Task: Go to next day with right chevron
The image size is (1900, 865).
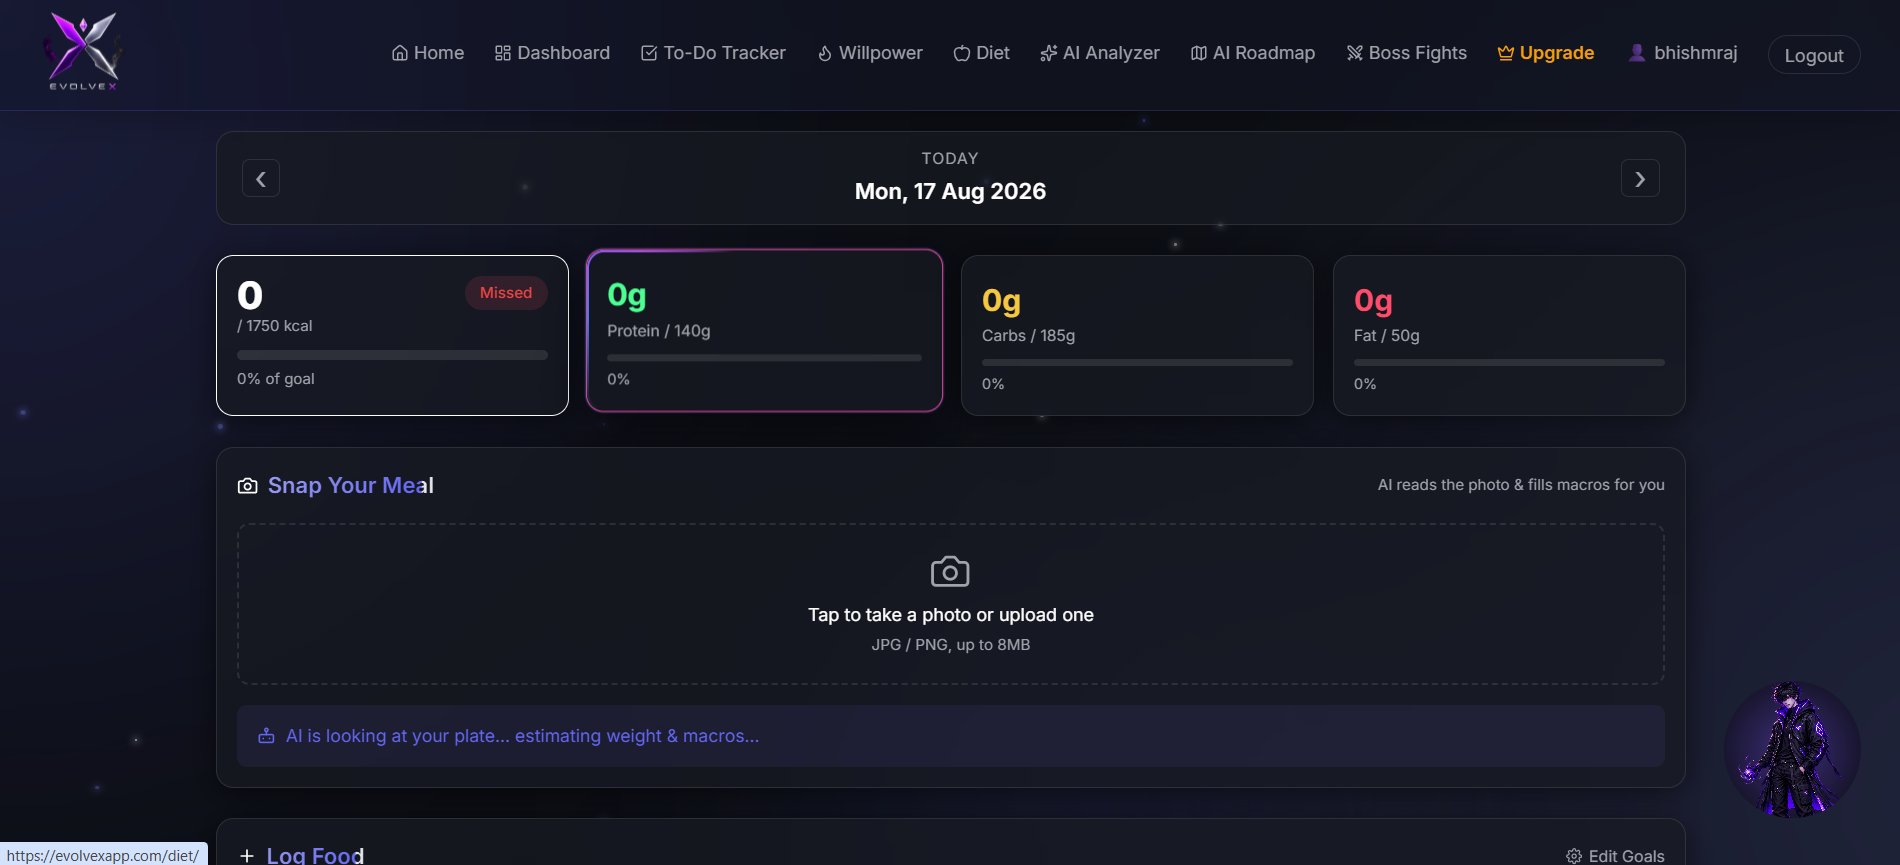Action: pyautogui.click(x=1640, y=179)
